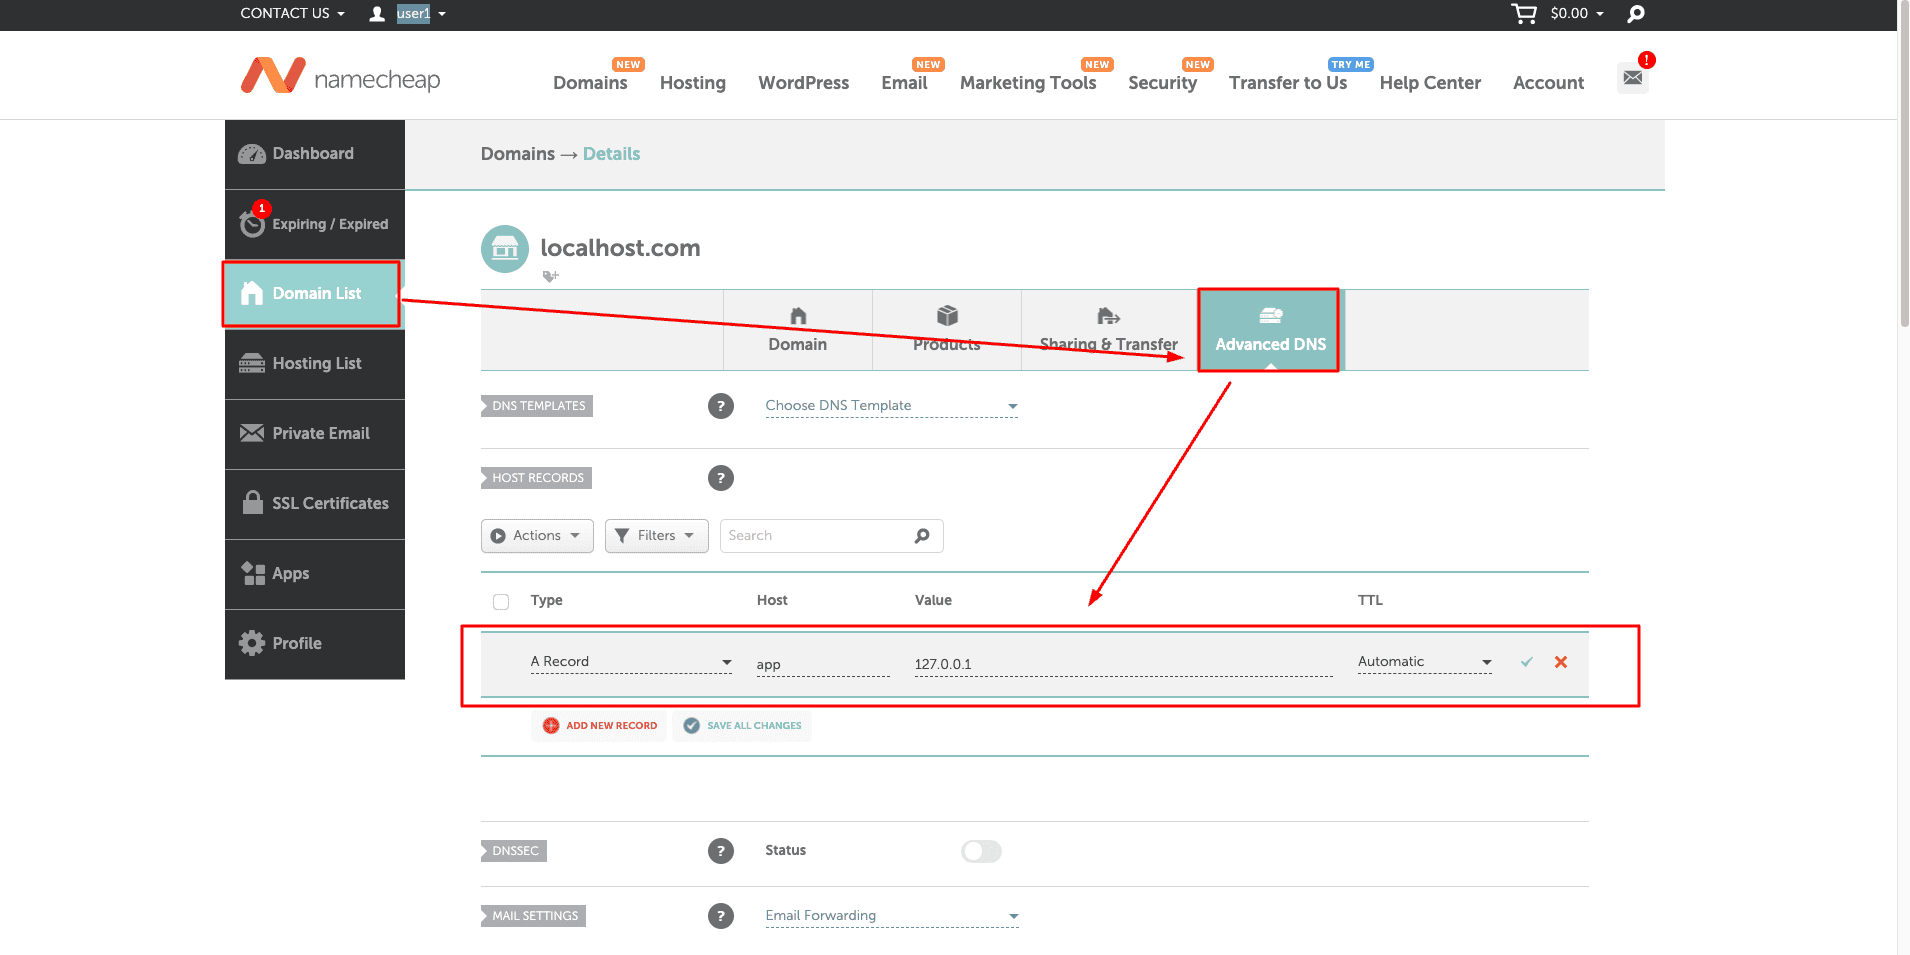This screenshot has width=1910, height=955.
Task: Click the search magnifier in top bar
Action: point(1636,14)
